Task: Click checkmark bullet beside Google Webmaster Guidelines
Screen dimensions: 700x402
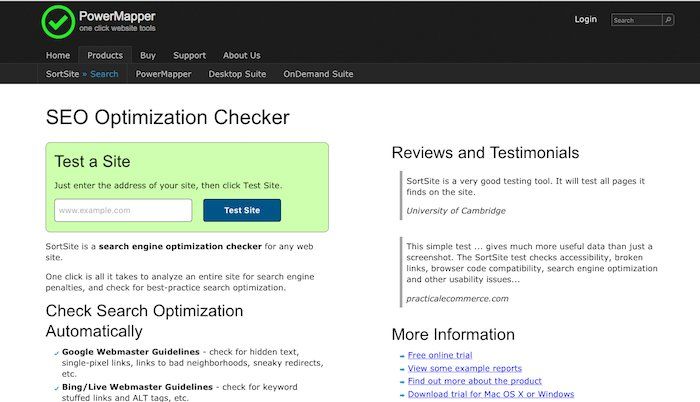Action: [56, 353]
